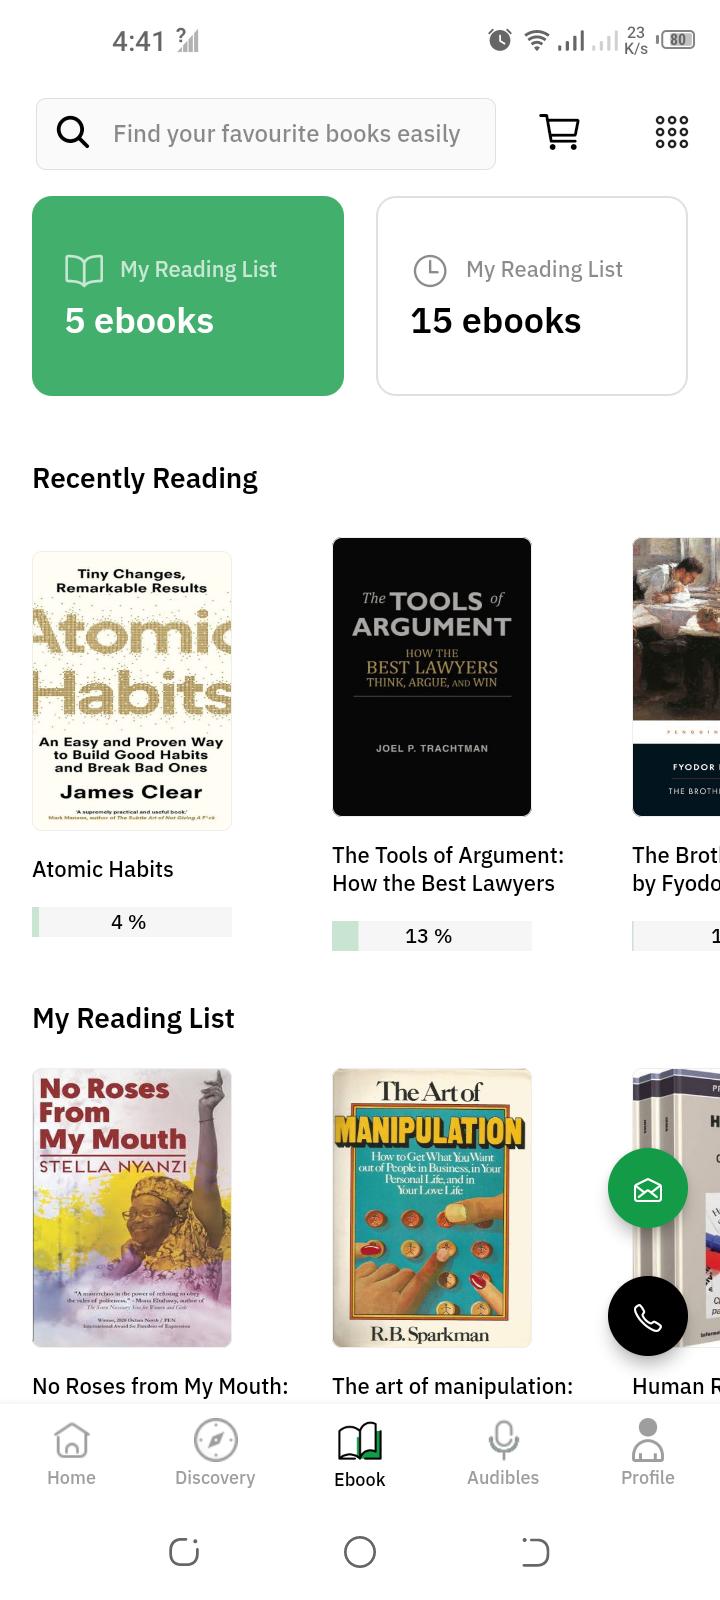This screenshot has height=1600, width=720.
Task: Open green My Reading List 5 ebooks card
Action: tap(188, 296)
